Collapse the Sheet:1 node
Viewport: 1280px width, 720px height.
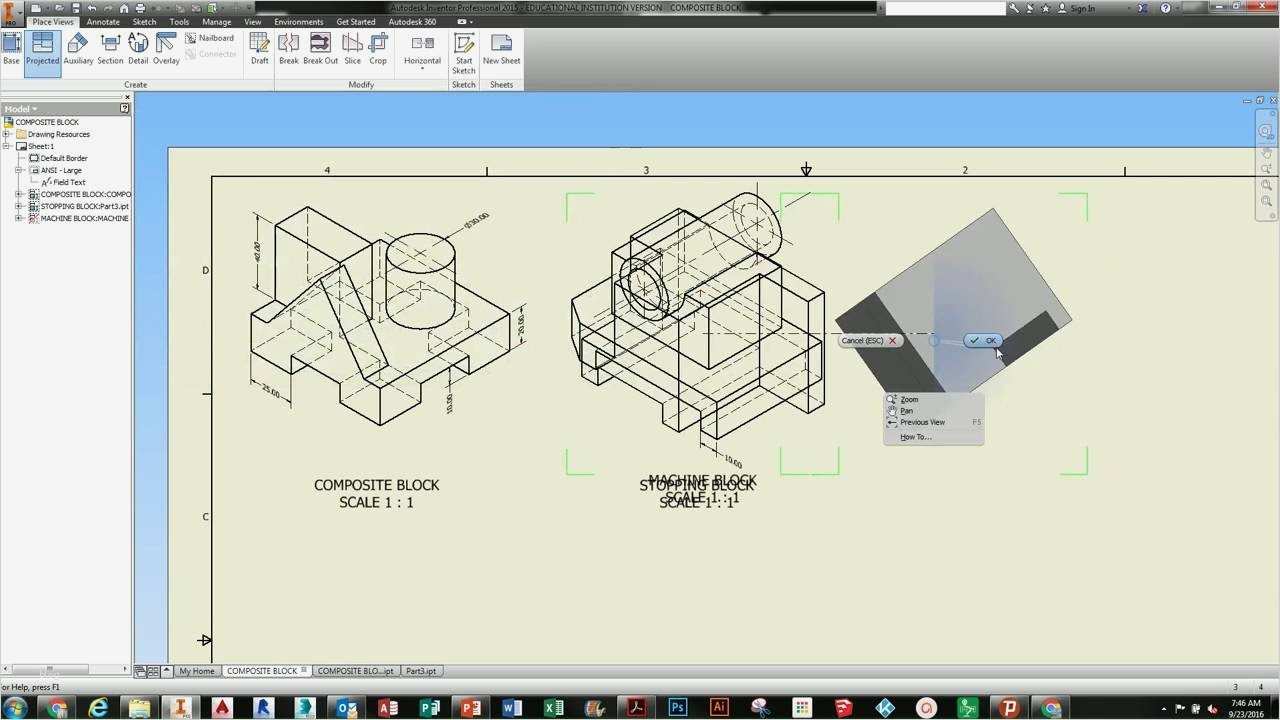click(x=7, y=146)
